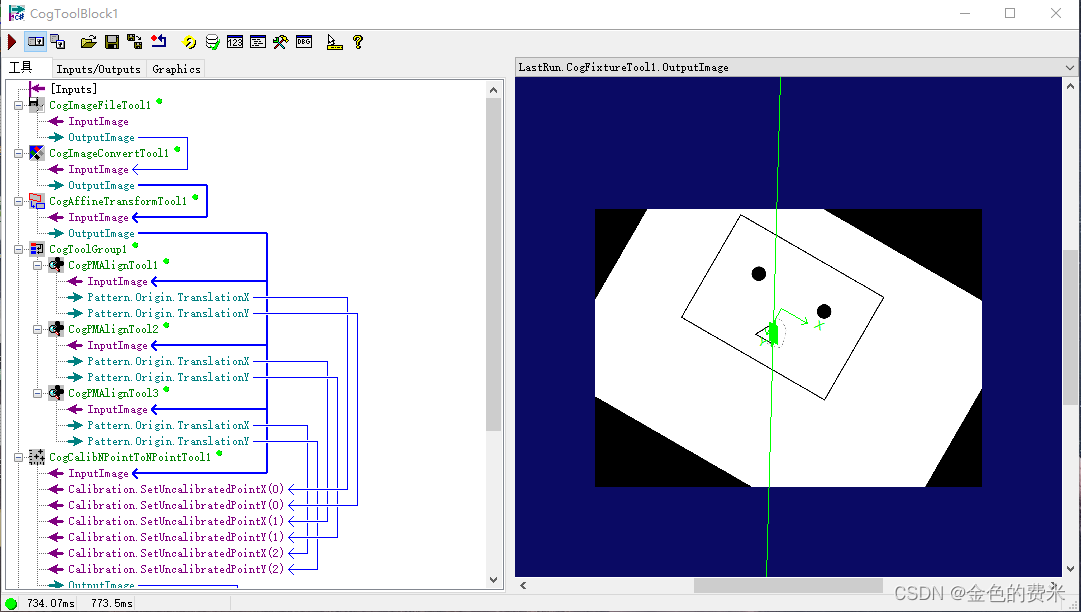
Task: Collapse the CogCalibNPointToNPointTool1 tree node
Action: coord(19,458)
